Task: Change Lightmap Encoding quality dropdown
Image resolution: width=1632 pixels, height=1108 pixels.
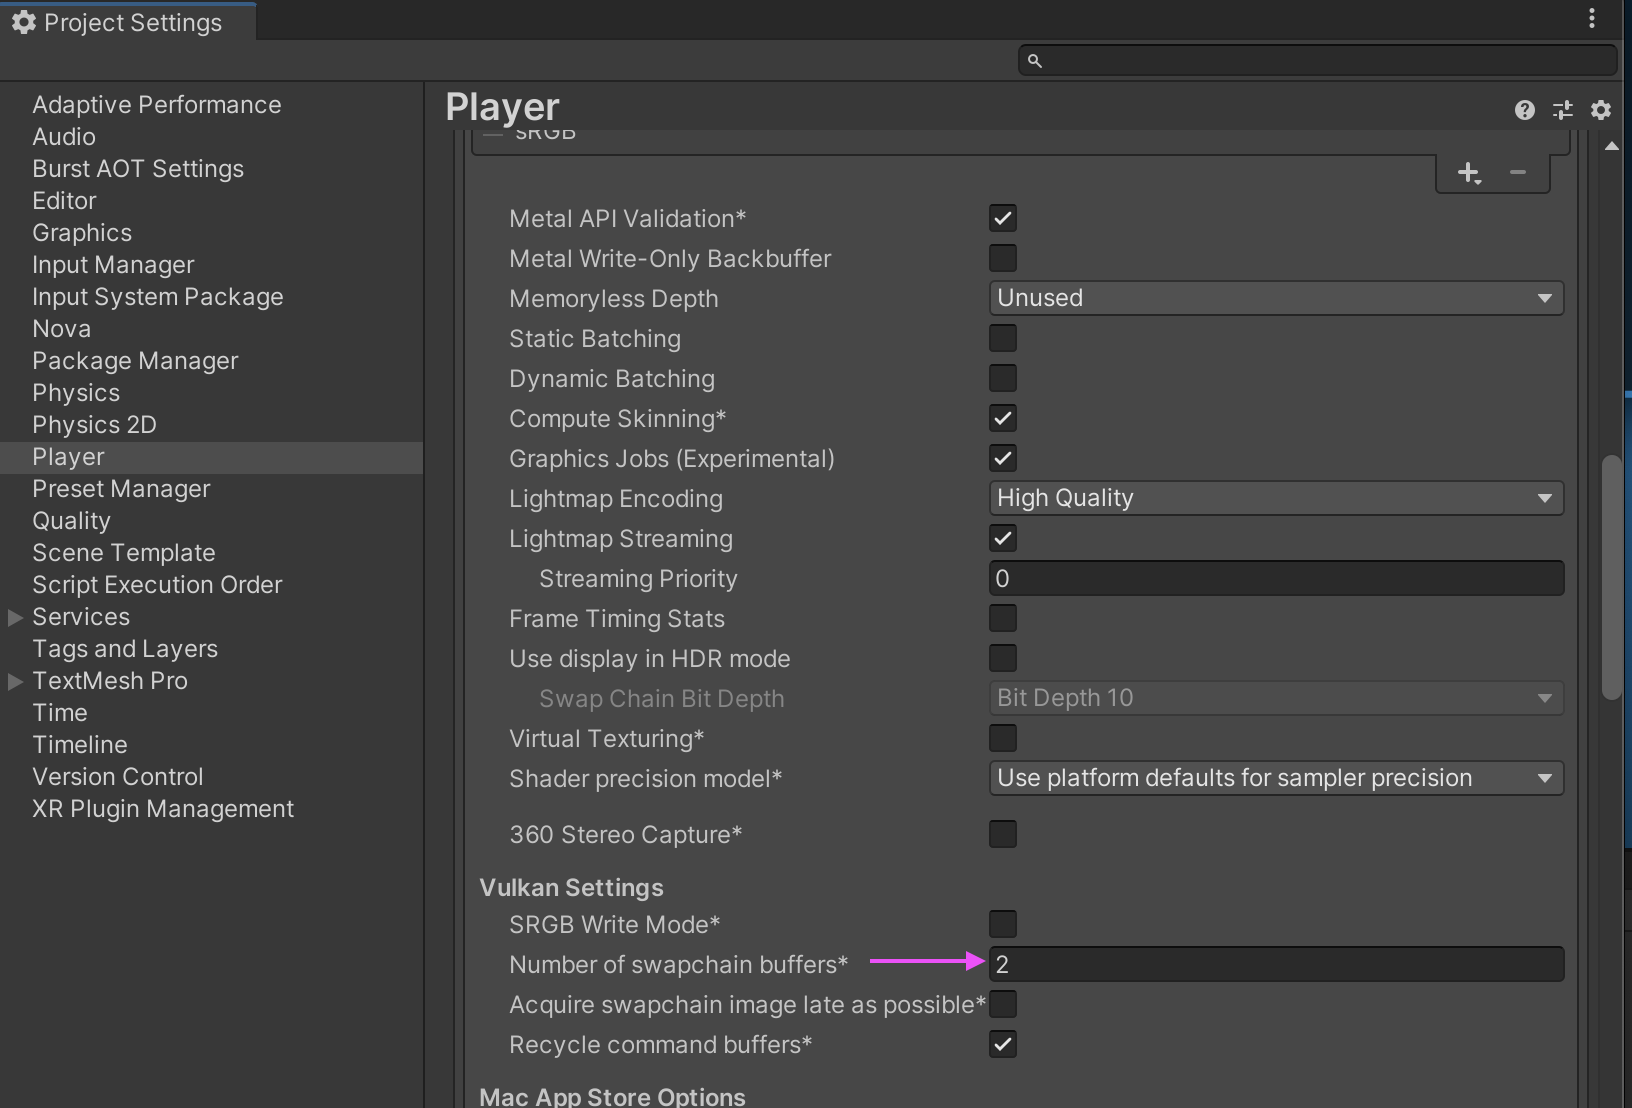Action: (x=1275, y=497)
